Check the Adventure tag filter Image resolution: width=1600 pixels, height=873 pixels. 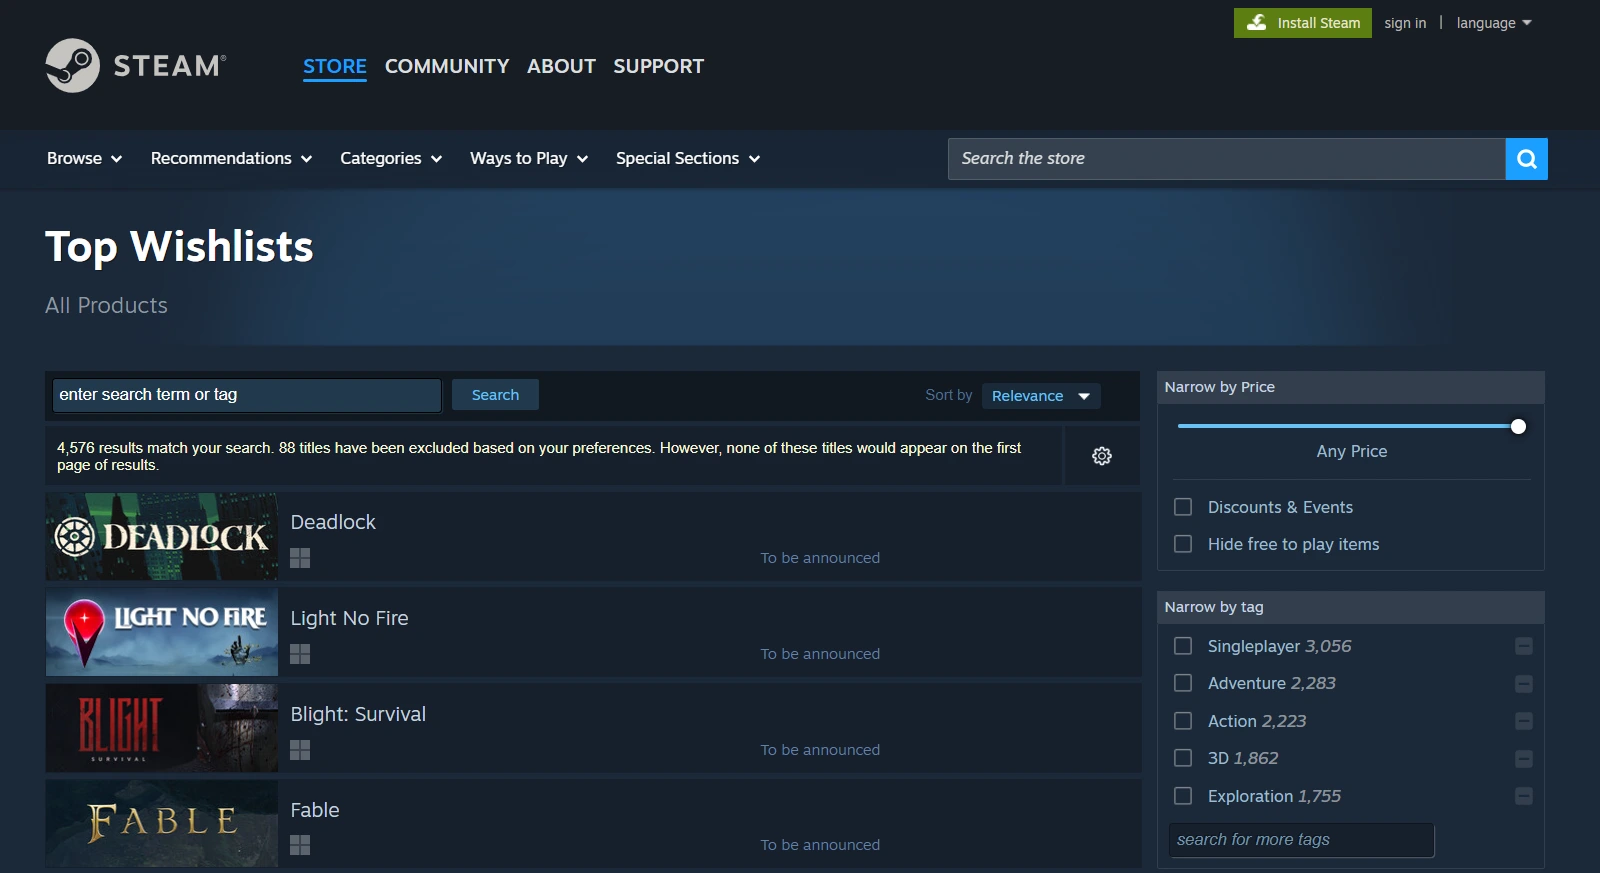pyautogui.click(x=1183, y=683)
